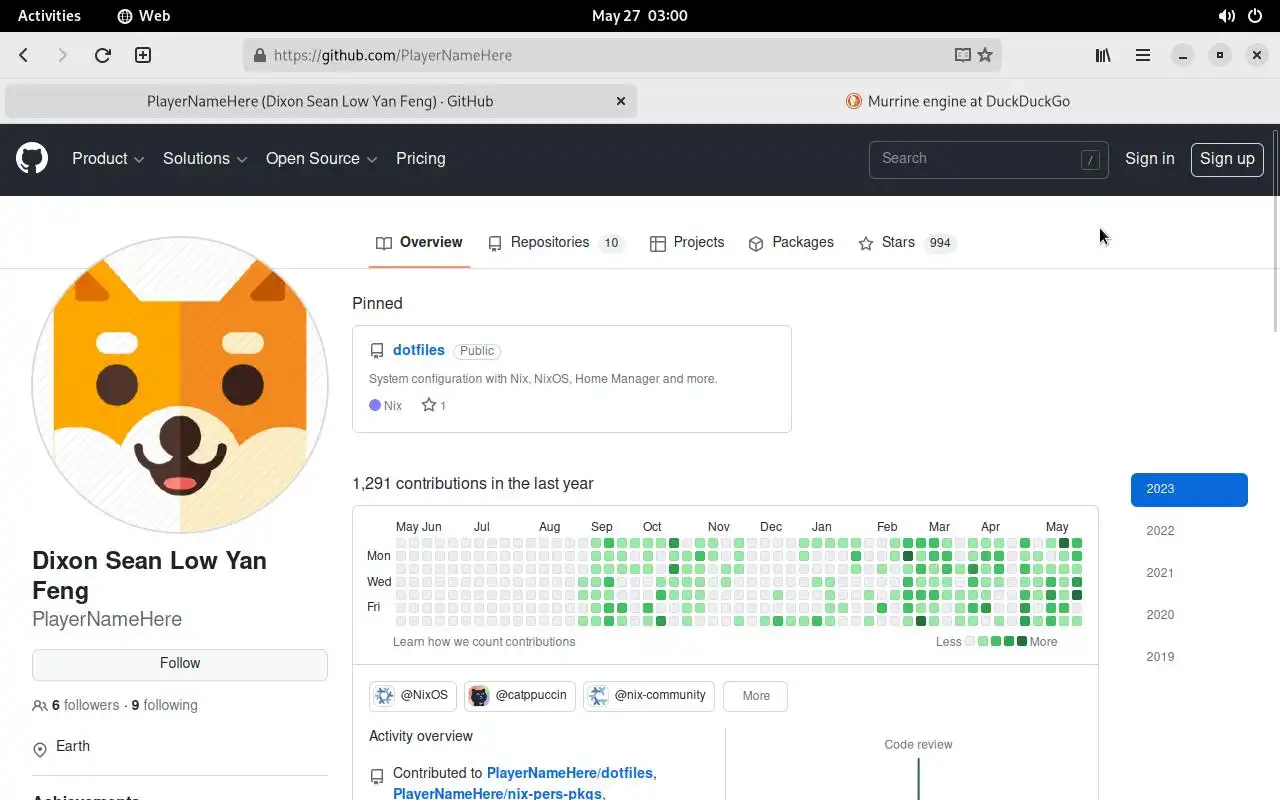Open the browser hamburger menu

click(1142, 55)
